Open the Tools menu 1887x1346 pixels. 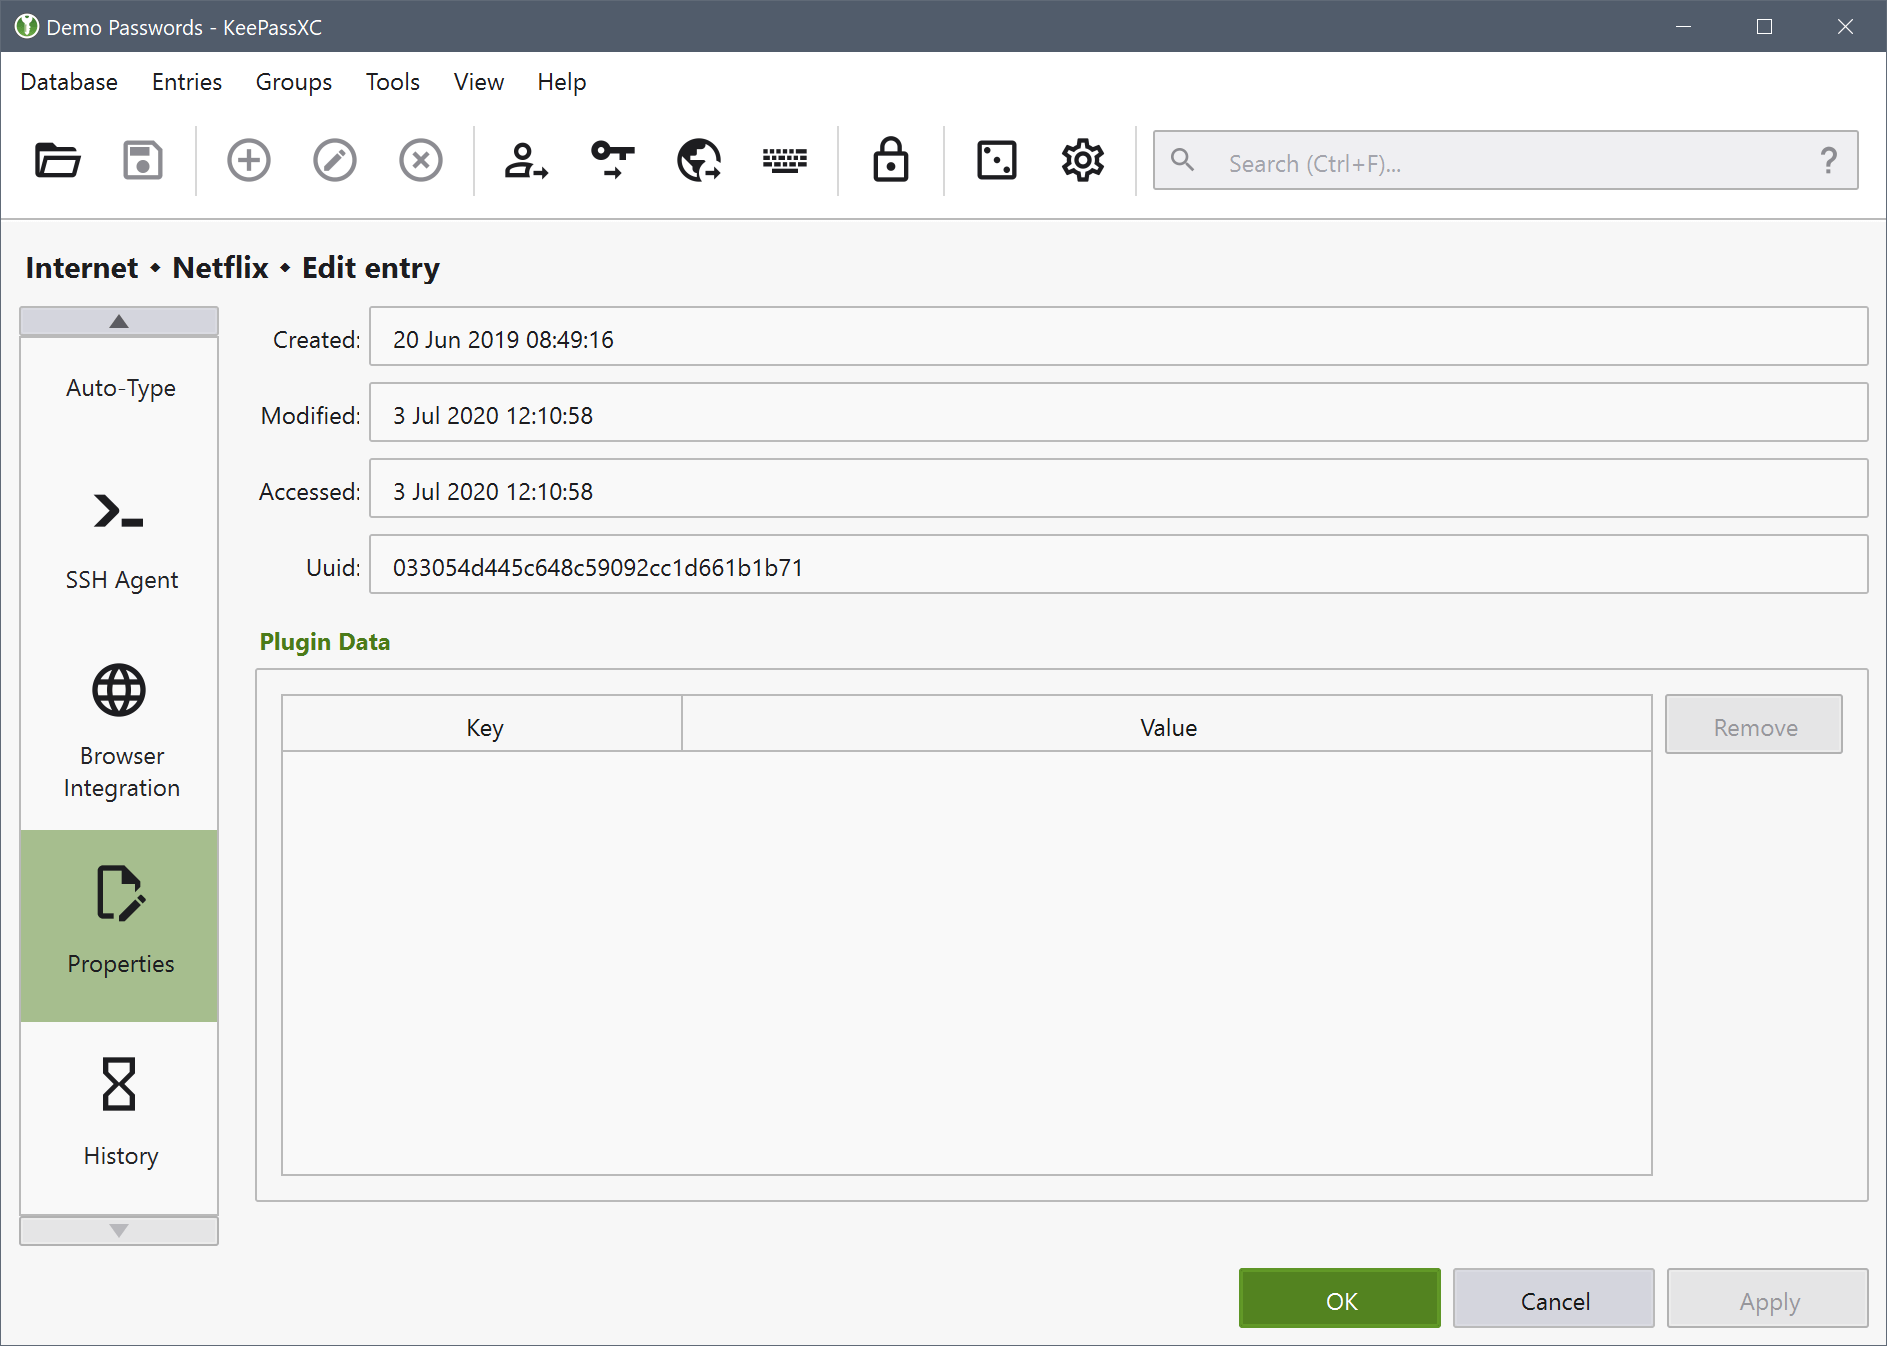[392, 82]
